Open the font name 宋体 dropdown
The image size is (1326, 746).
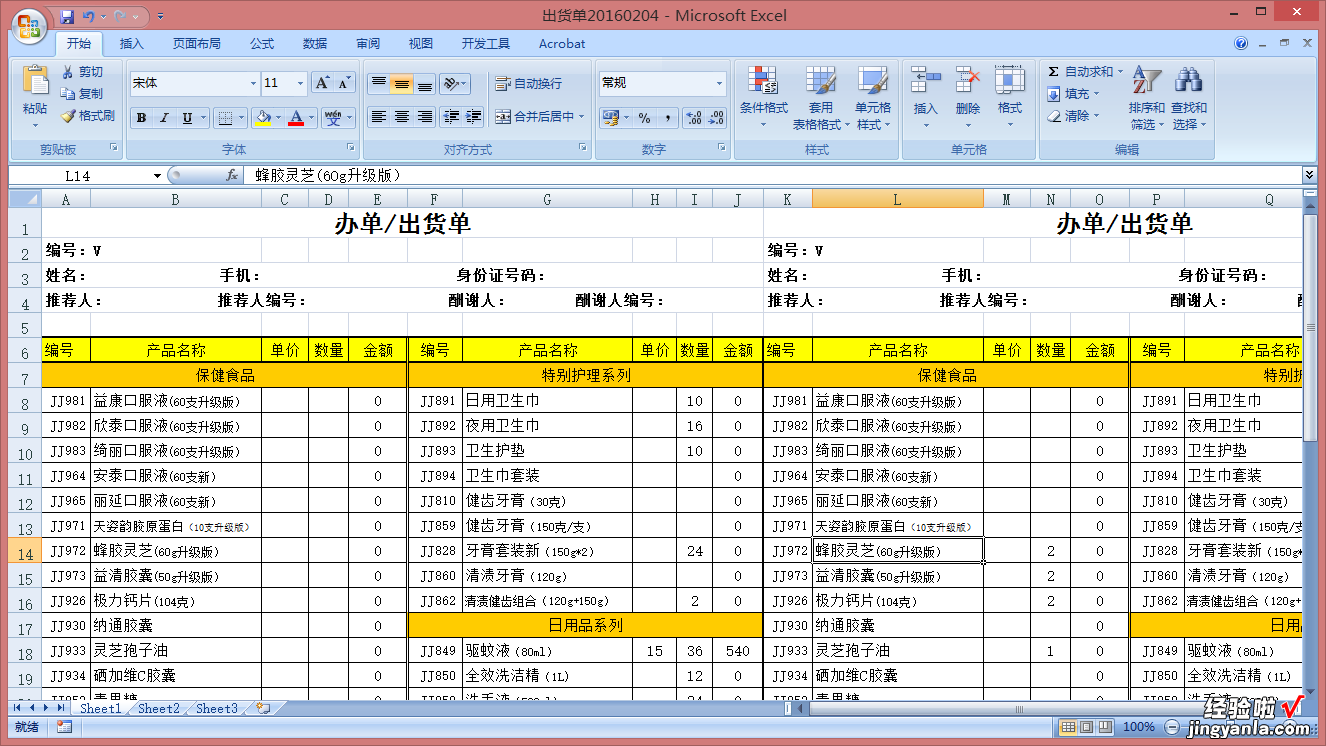[253, 83]
